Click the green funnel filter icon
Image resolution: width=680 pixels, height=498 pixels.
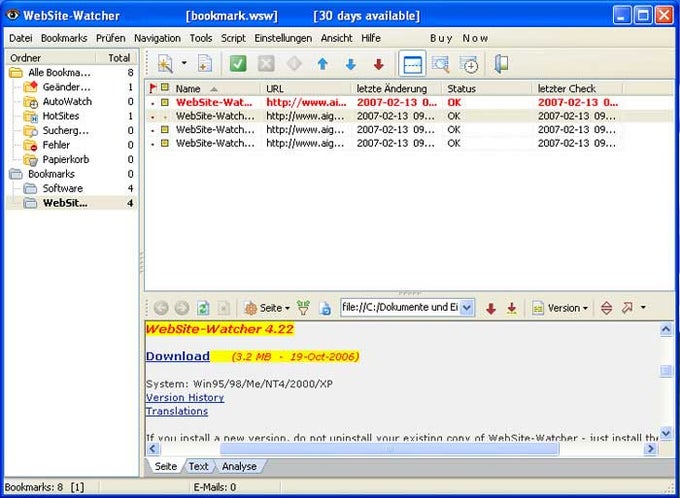(303, 308)
